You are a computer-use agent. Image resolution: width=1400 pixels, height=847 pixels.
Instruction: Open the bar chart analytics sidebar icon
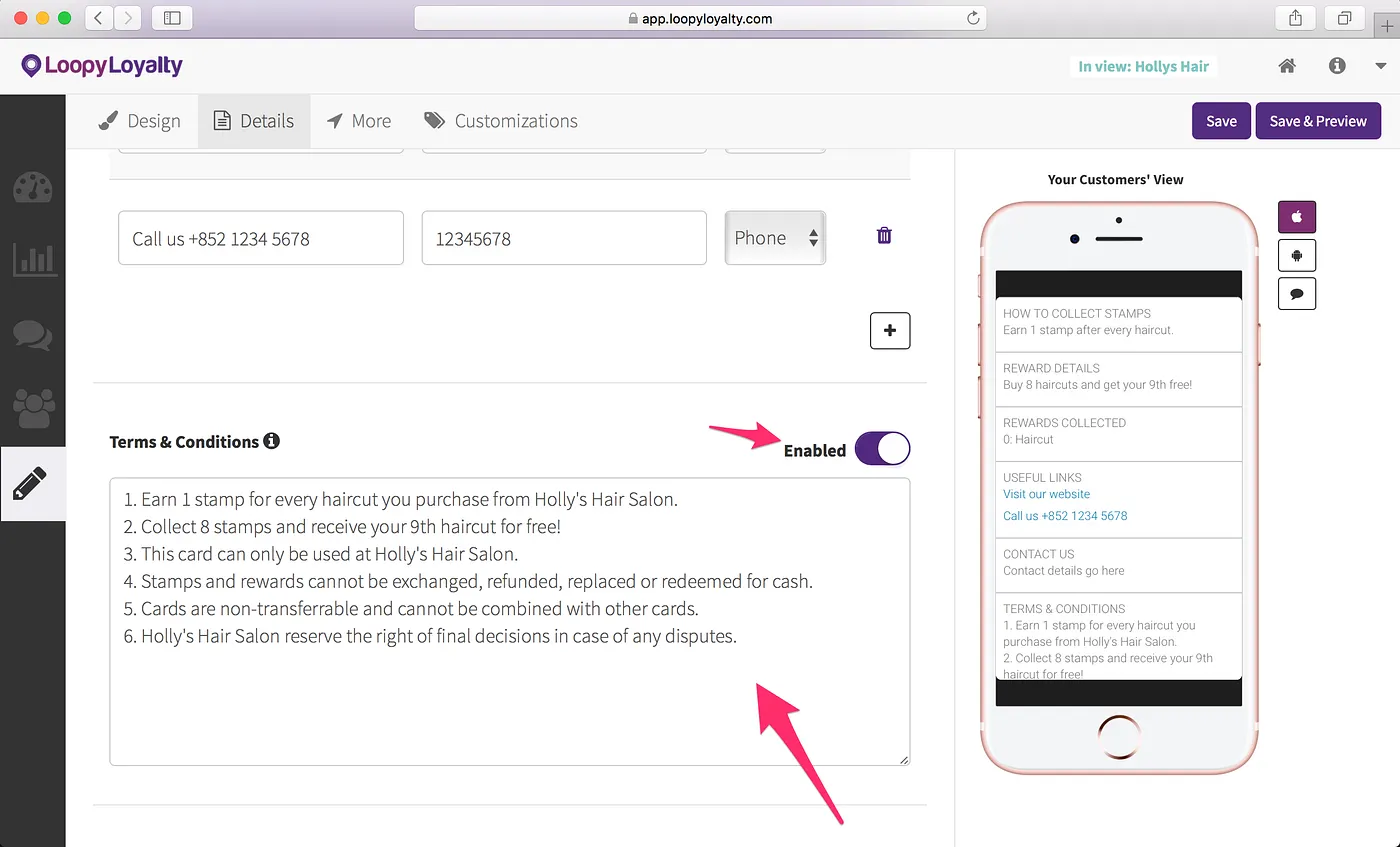[x=33, y=259]
